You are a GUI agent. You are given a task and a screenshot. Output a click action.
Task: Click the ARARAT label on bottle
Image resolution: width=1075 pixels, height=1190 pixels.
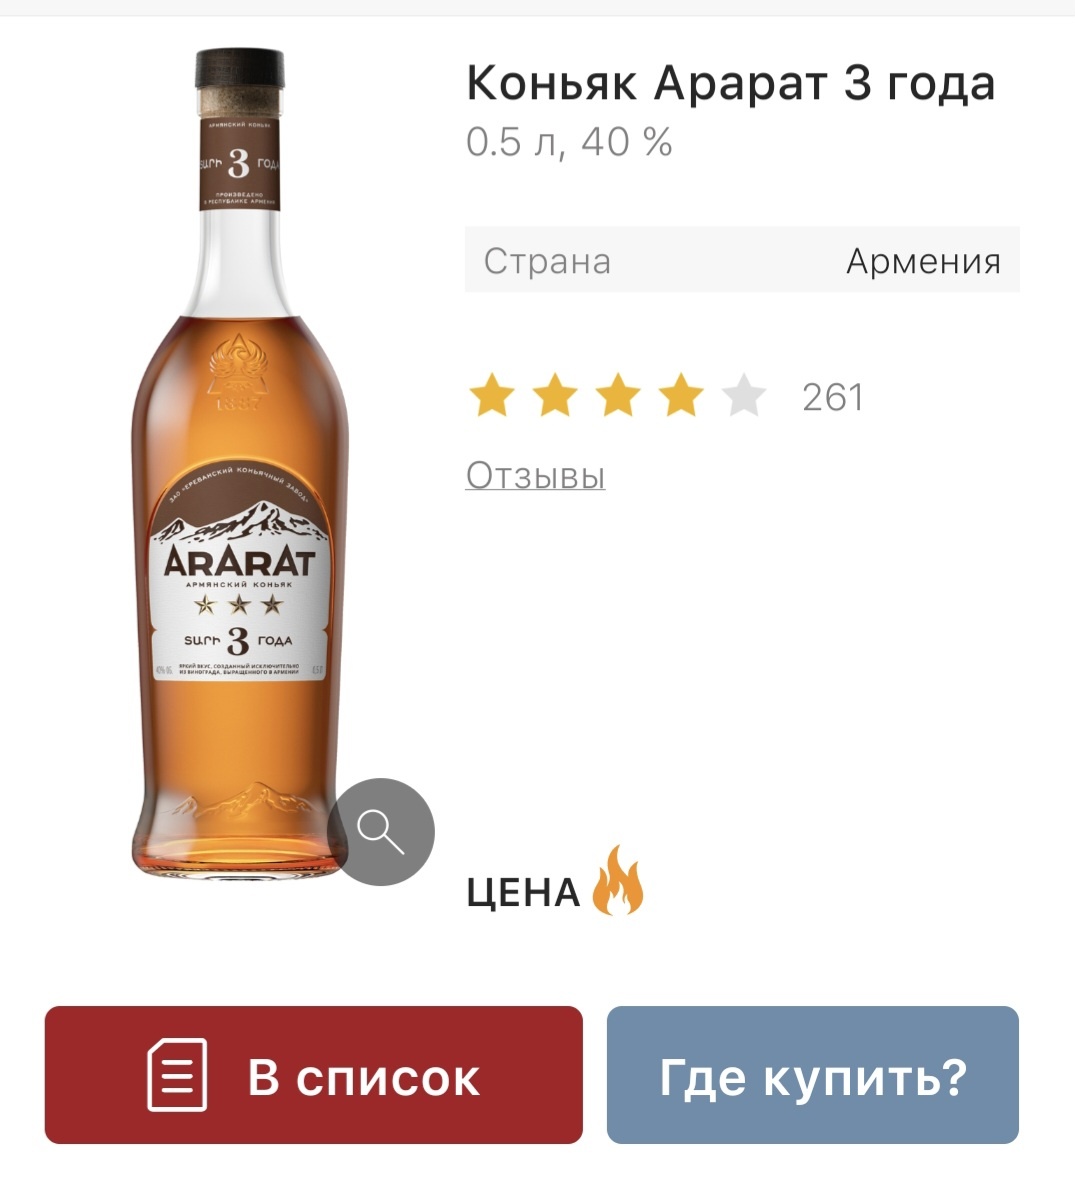point(240,563)
